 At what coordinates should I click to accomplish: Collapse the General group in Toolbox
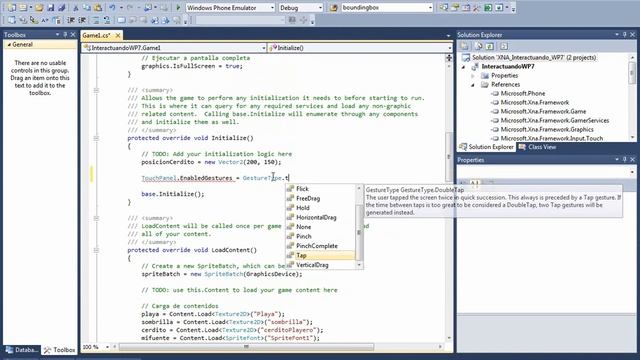coord(9,44)
